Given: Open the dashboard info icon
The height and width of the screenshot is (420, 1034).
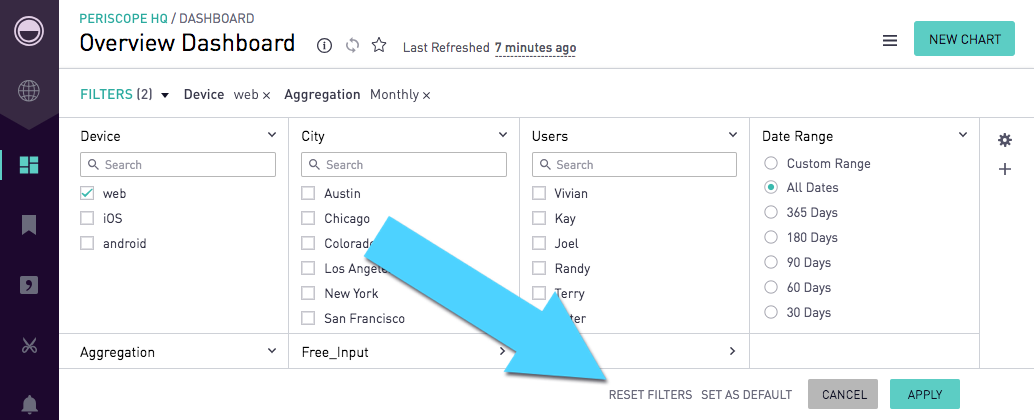Looking at the screenshot, I should (x=324, y=45).
